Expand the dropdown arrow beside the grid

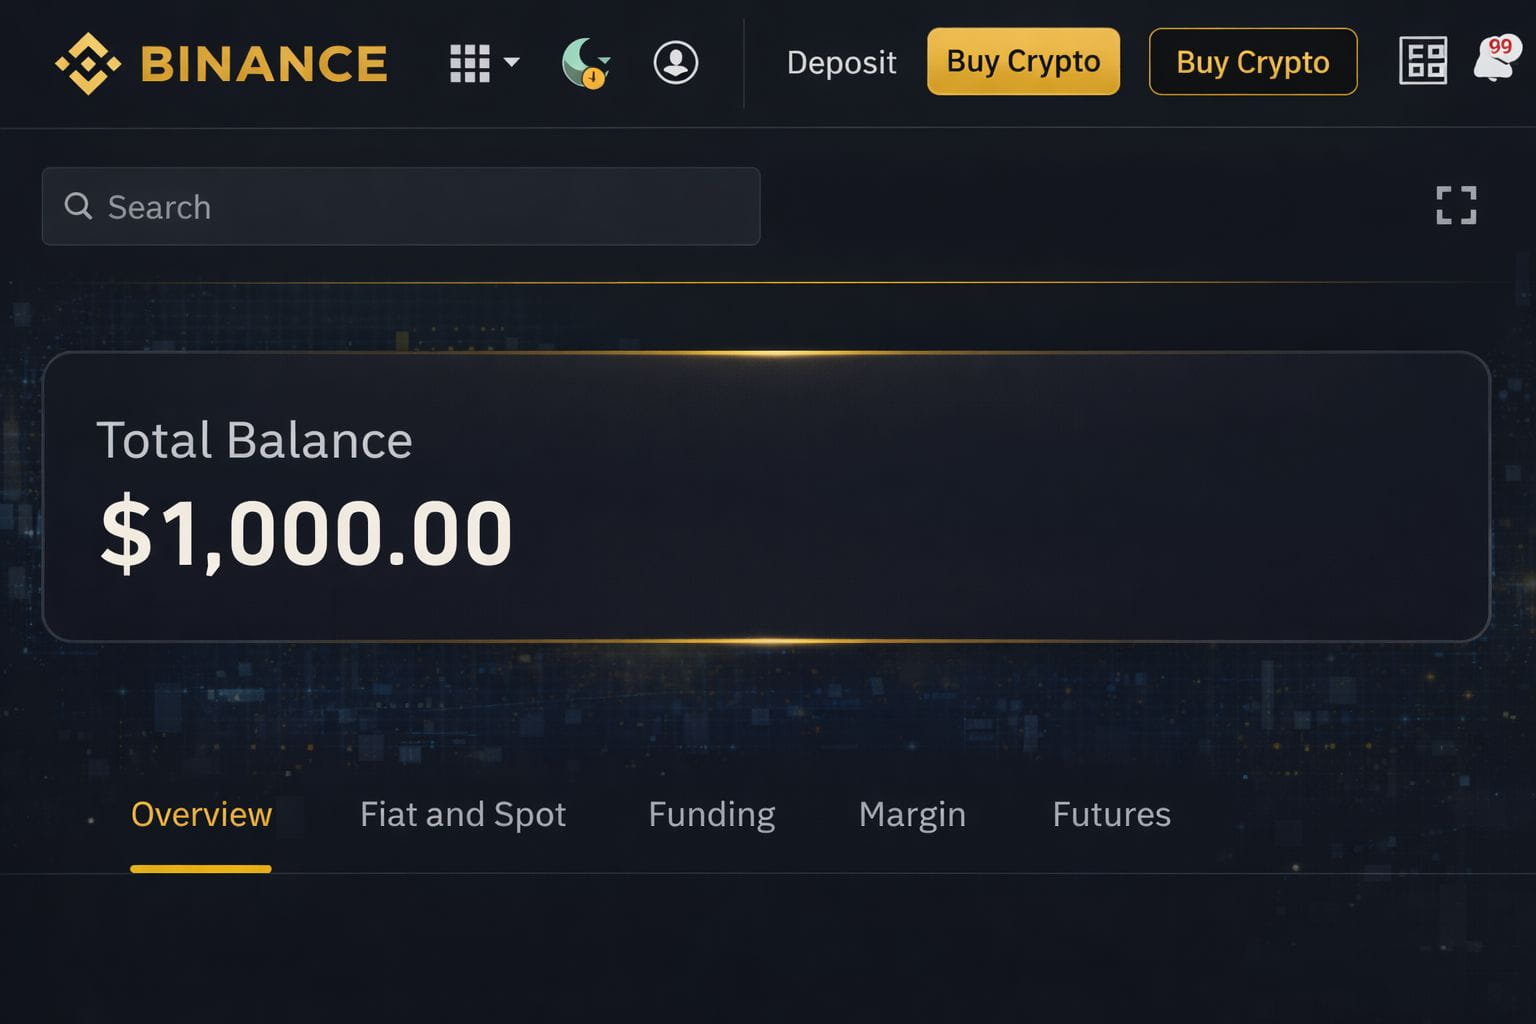pos(512,62)
